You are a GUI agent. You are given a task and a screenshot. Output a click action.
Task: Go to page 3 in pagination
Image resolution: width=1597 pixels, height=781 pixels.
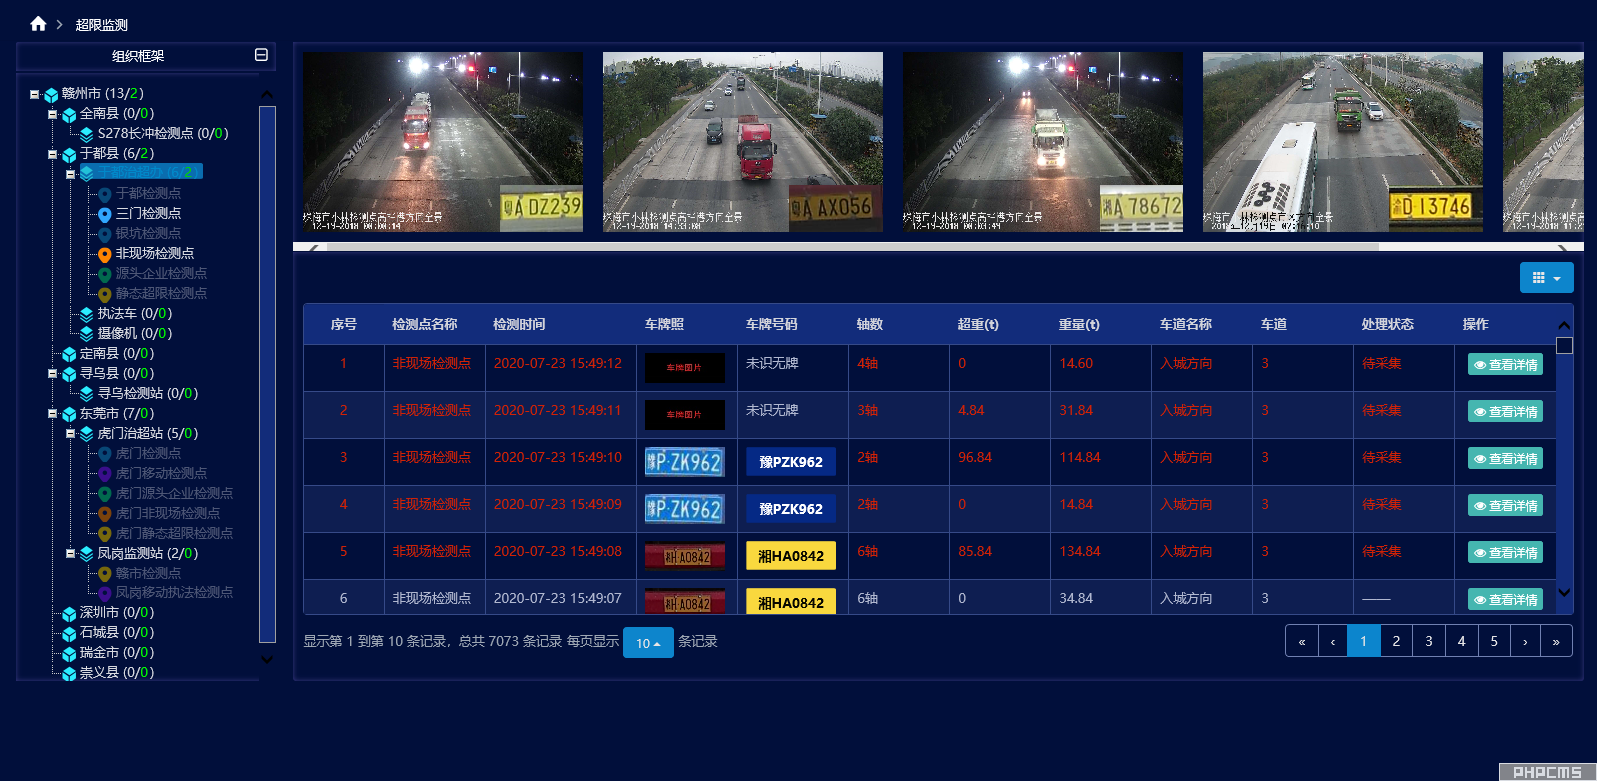click(1428, 641)
